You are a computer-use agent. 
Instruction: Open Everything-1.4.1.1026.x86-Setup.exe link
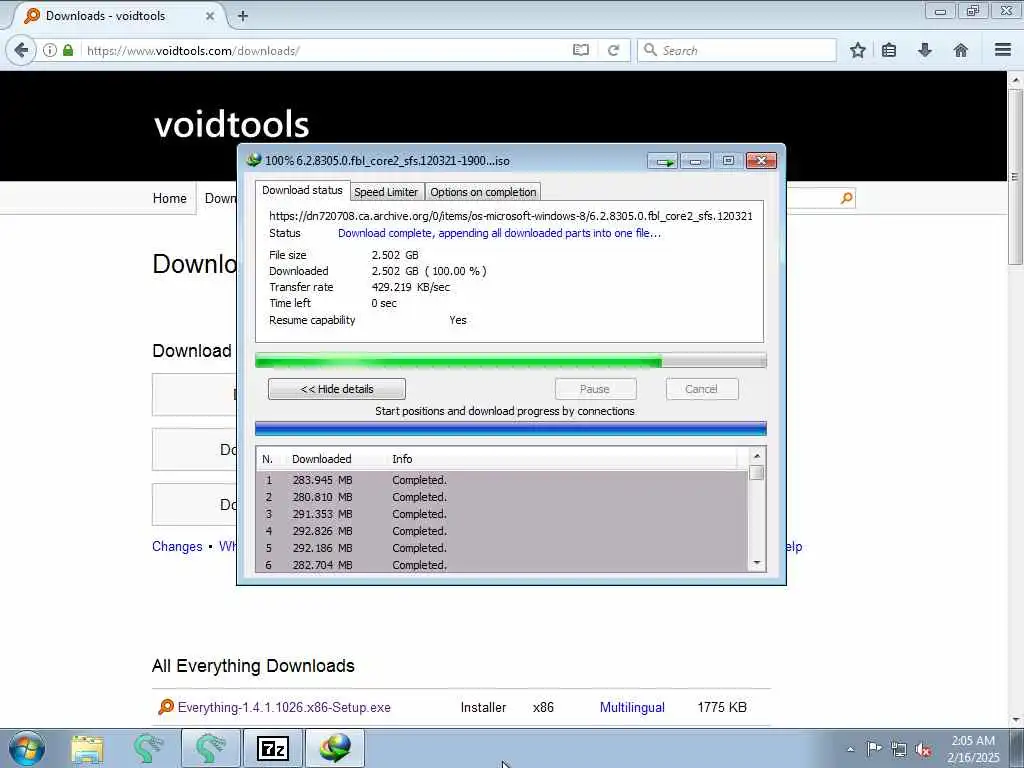click(284, 707)
